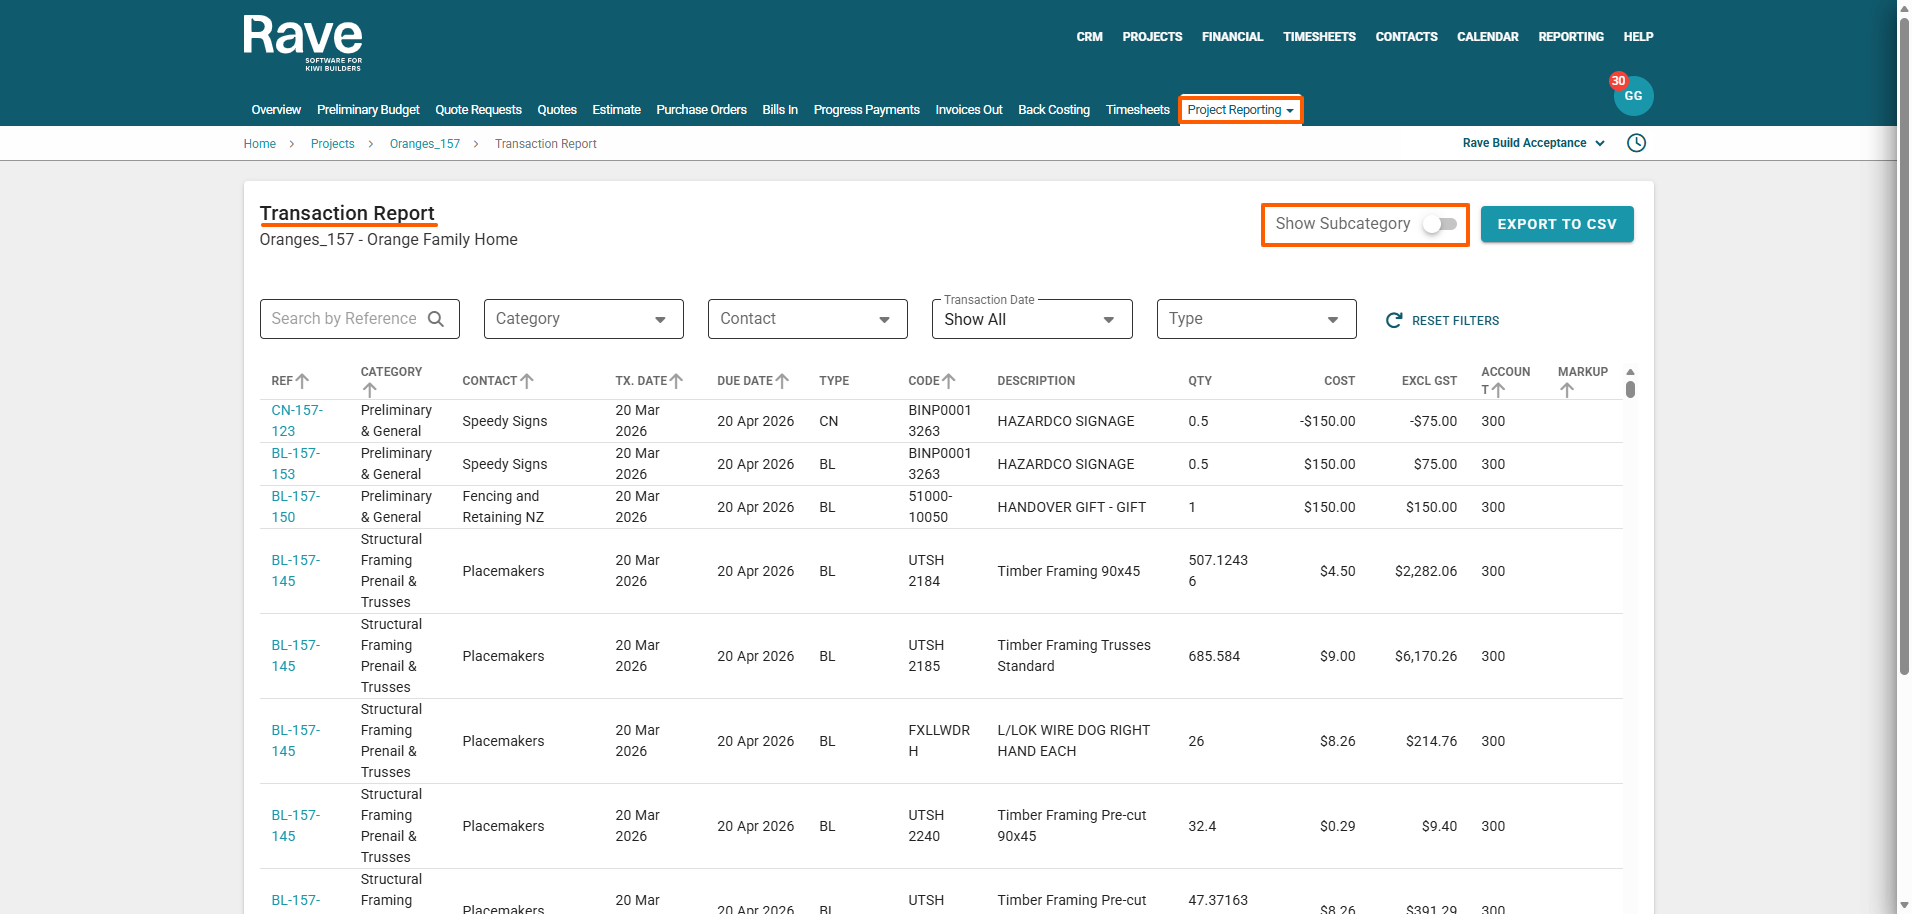Sort by DUE DATE column arrow
Image resolution: width=1912 pixels, height=914 pixels.
click(x=782, y=381)
